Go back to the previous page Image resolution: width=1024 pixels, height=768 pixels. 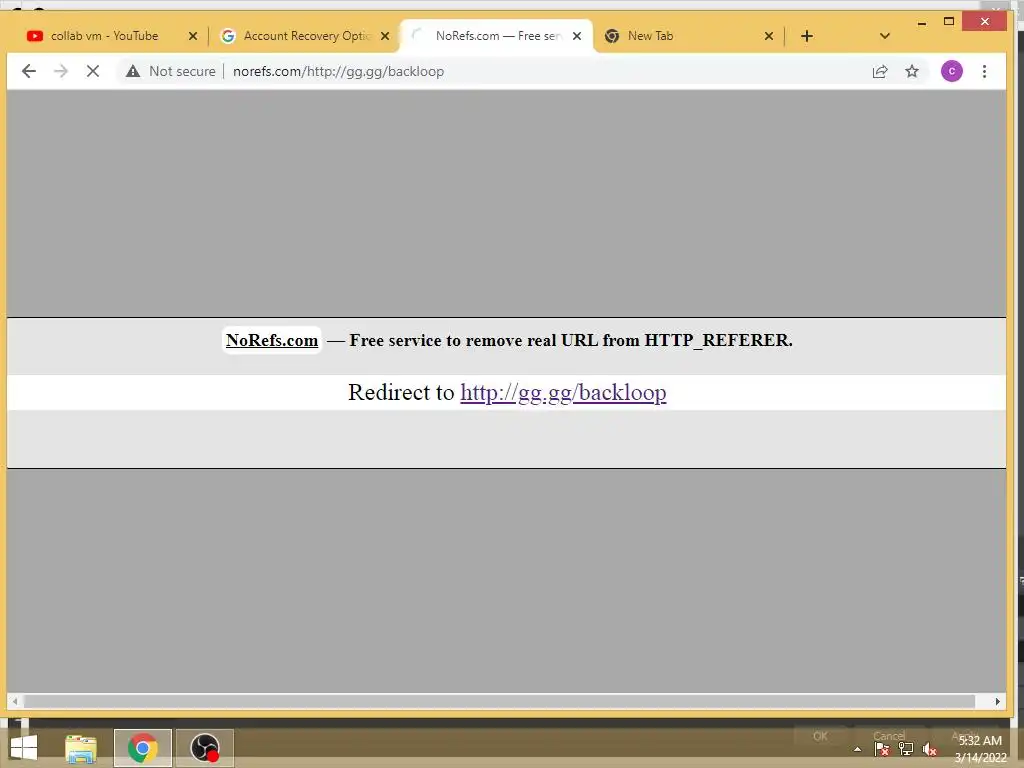click(x=29, y=71)
